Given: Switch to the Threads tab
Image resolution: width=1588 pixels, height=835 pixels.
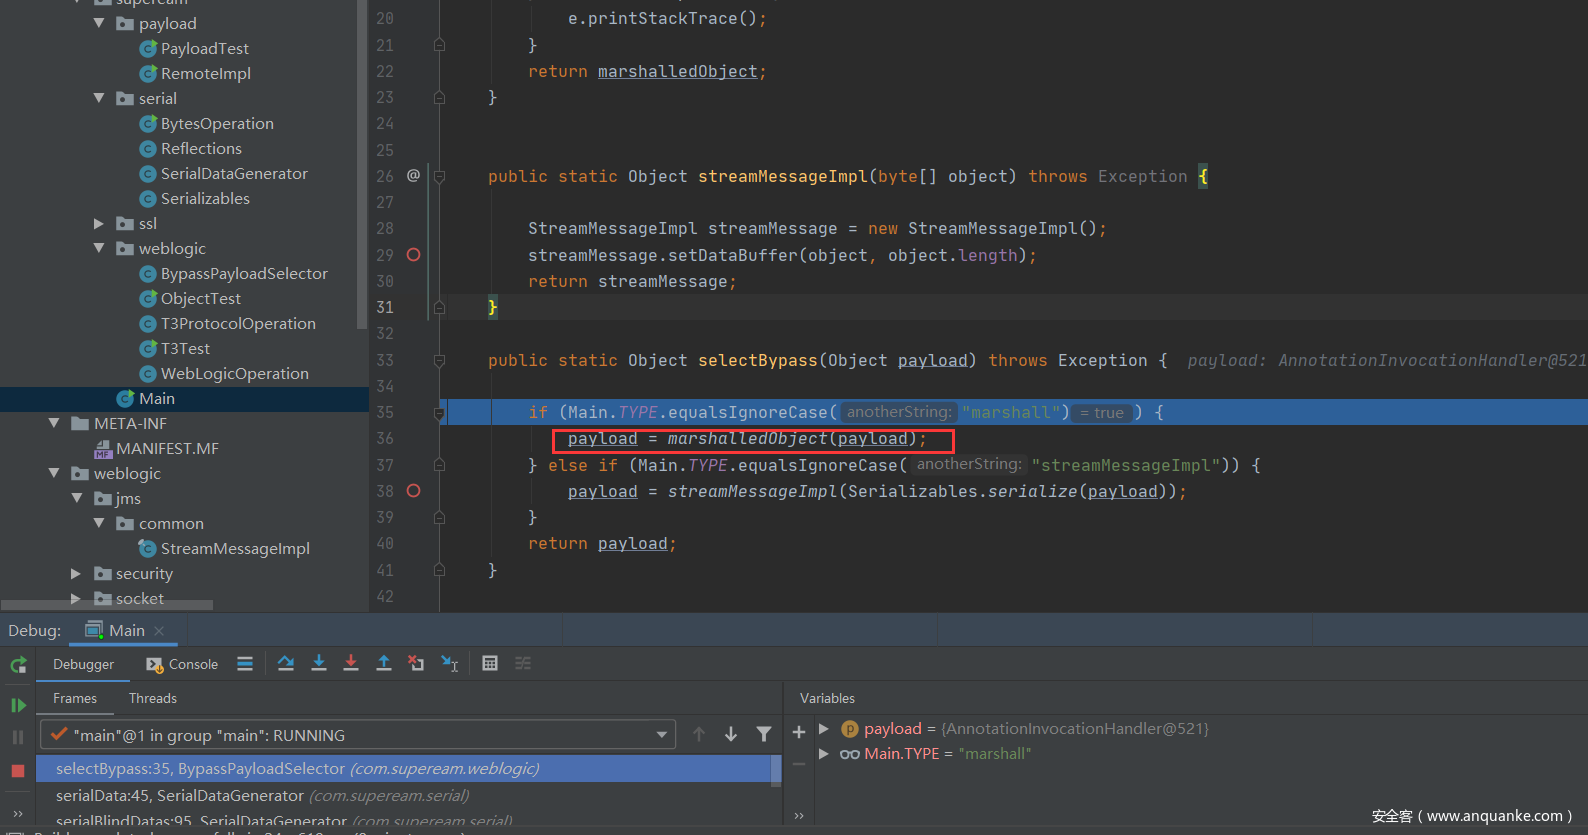Looking at the screenshot, I should [153, 699].
